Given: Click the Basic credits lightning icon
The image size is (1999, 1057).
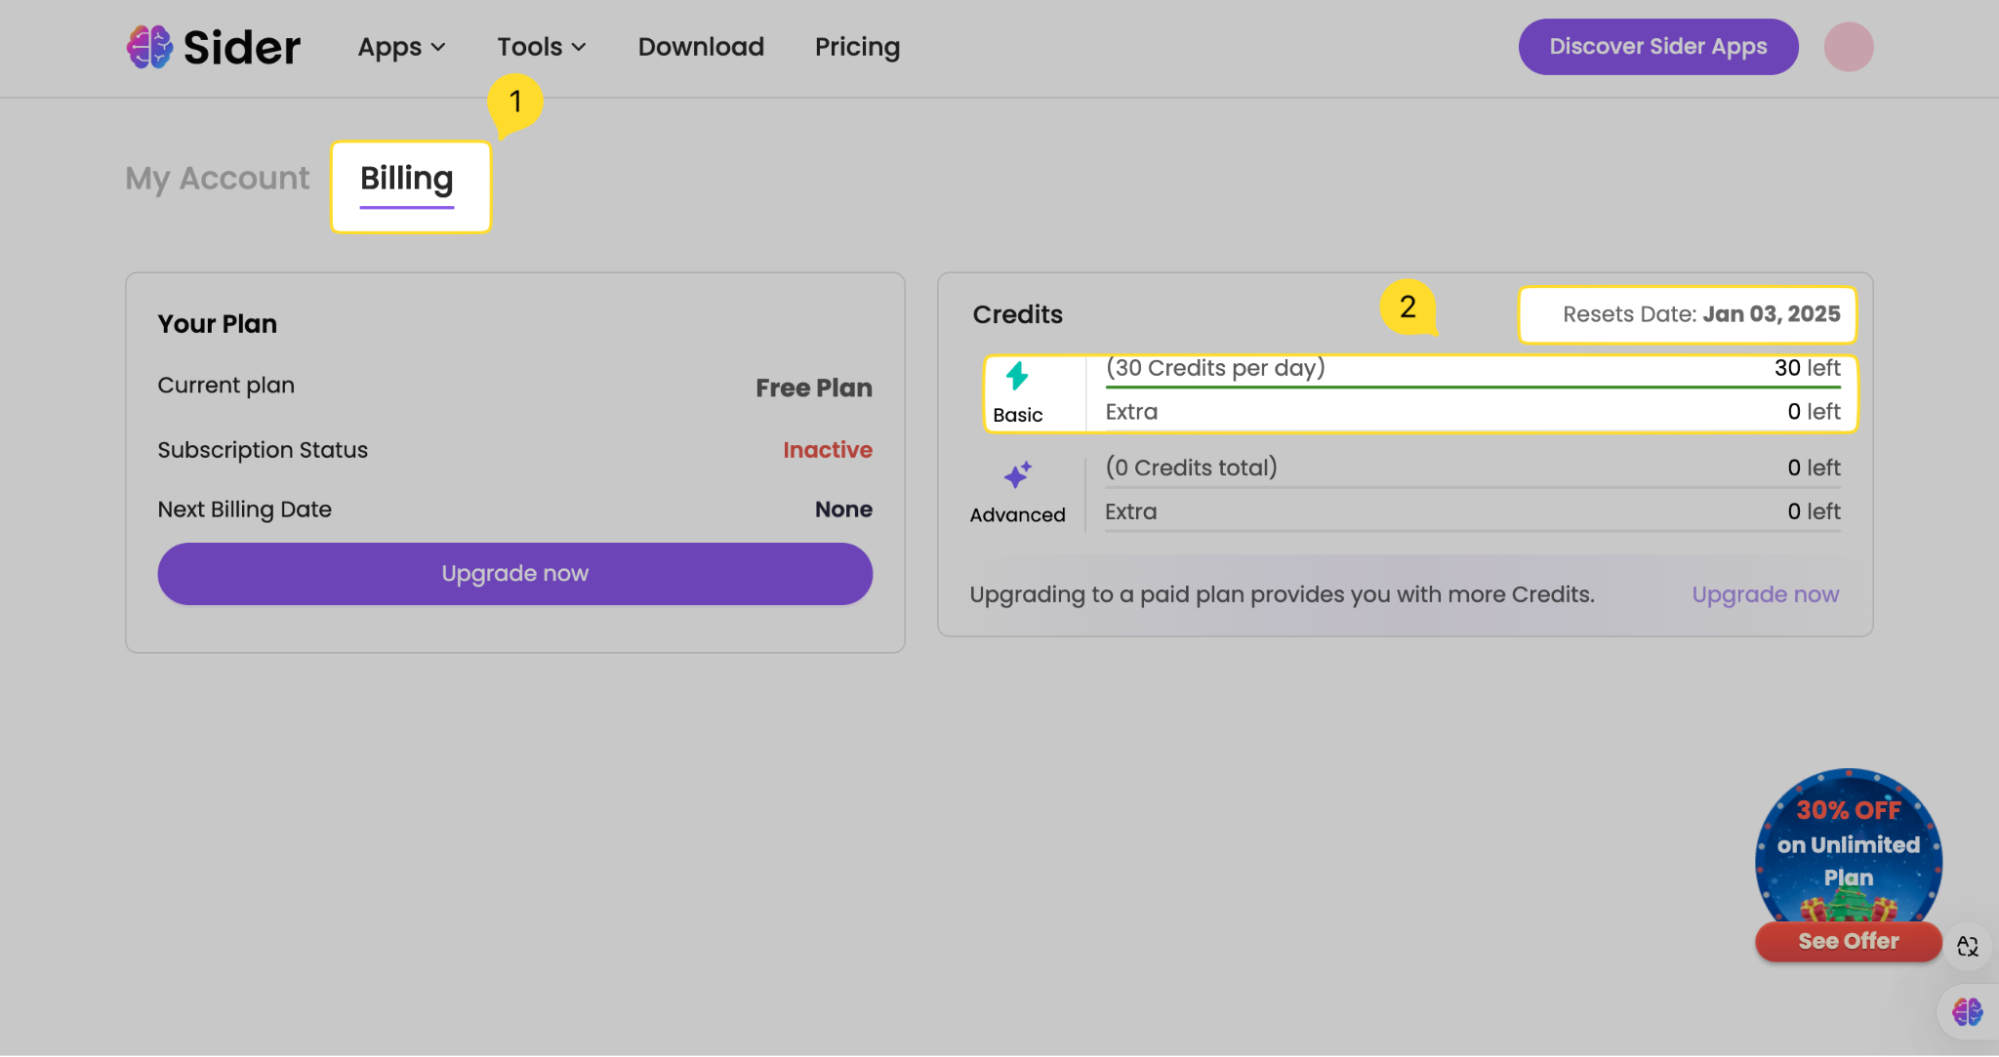Looking at the screenshot, I should coord(1017,376).
